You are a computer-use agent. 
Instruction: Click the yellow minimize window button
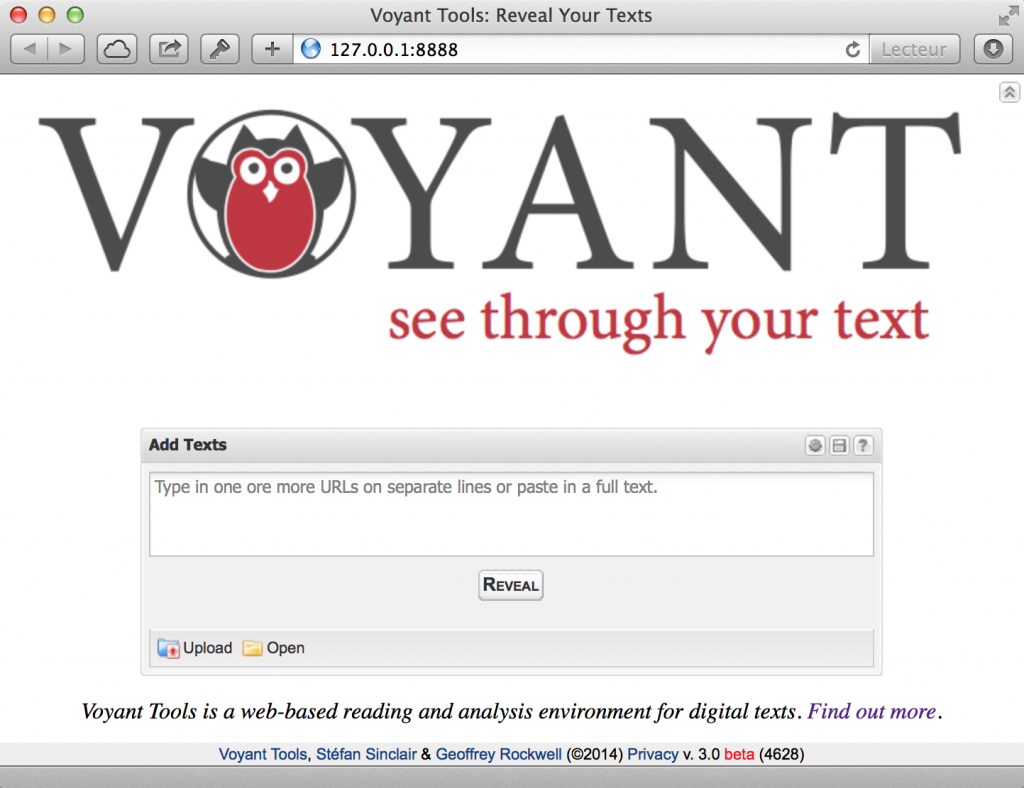pos(46,14)
